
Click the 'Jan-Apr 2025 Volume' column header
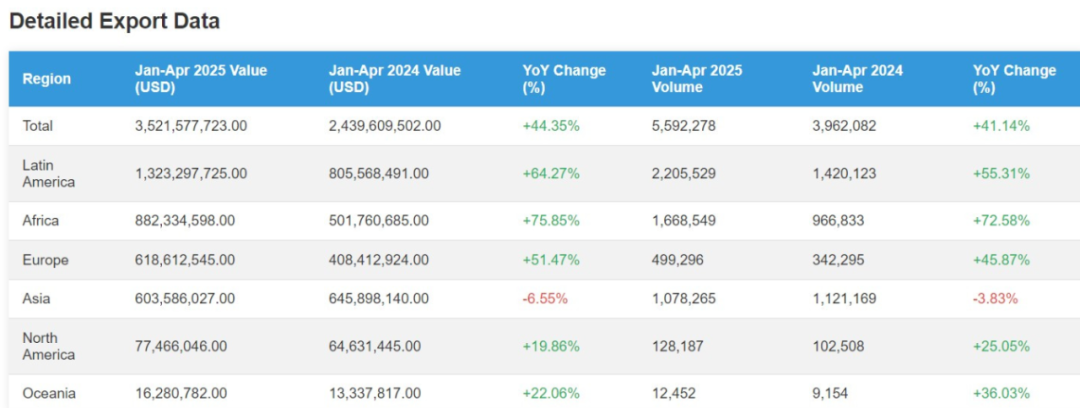[696, 79]
